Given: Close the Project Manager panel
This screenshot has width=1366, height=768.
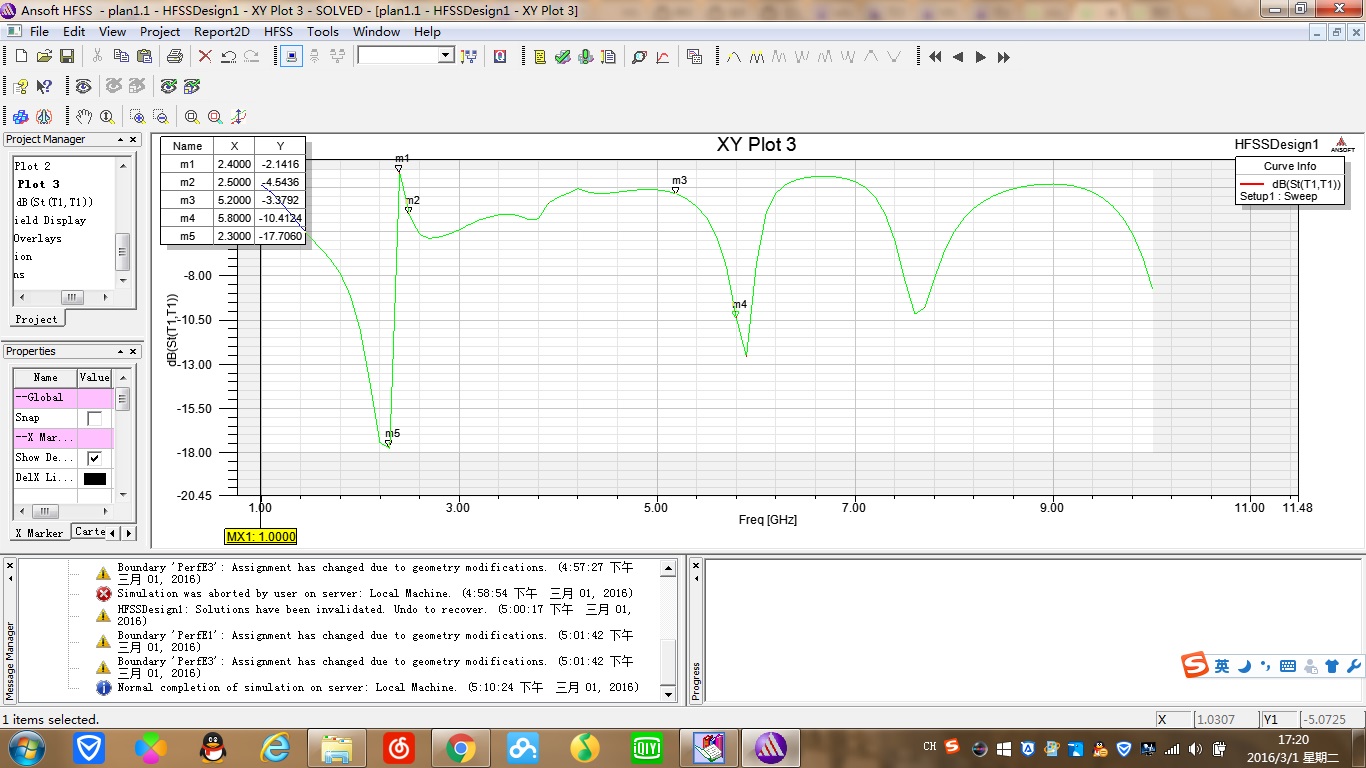Looking at the screenshot, I should click(x=134, y=140).
